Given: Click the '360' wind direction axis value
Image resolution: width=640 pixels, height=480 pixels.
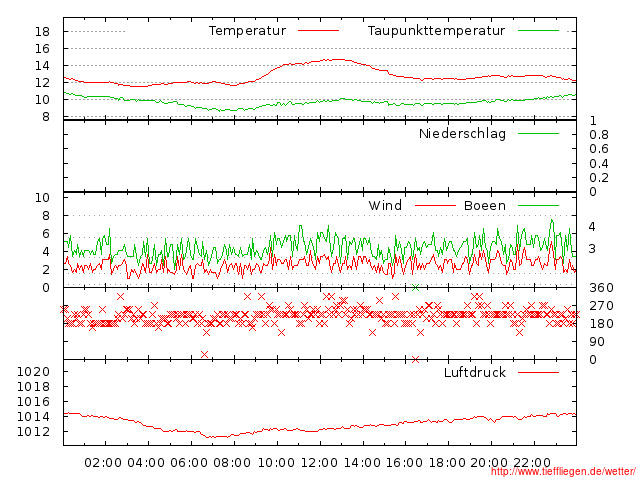Looking at the screenshot, I should 601,288.
